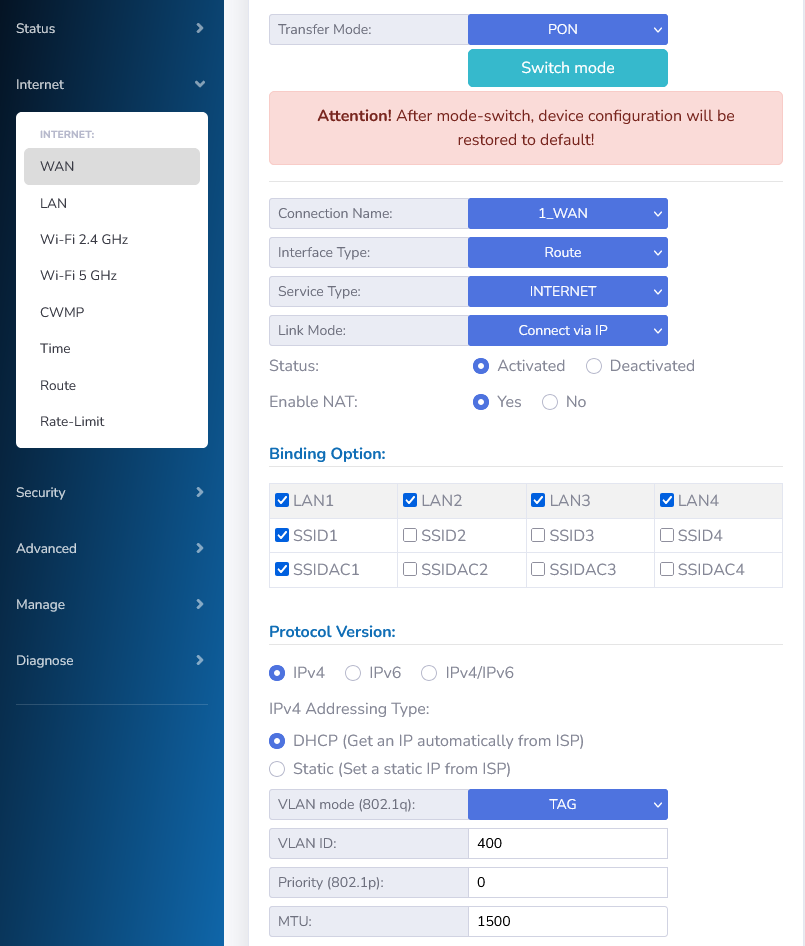
Task: Change the Link Mode dropdown
Action: 567,330
